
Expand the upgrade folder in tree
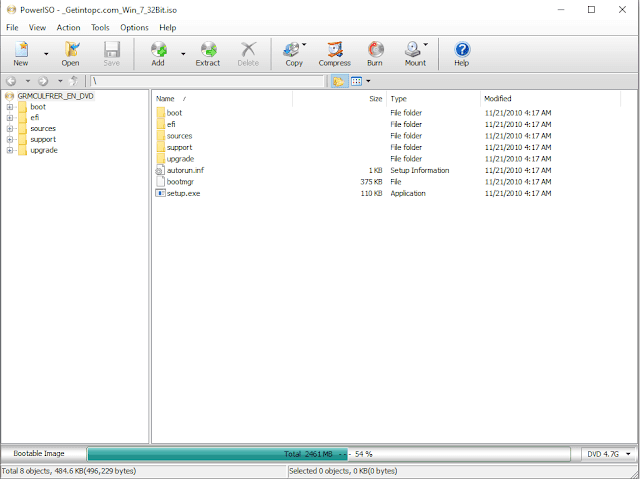point(9,151)
